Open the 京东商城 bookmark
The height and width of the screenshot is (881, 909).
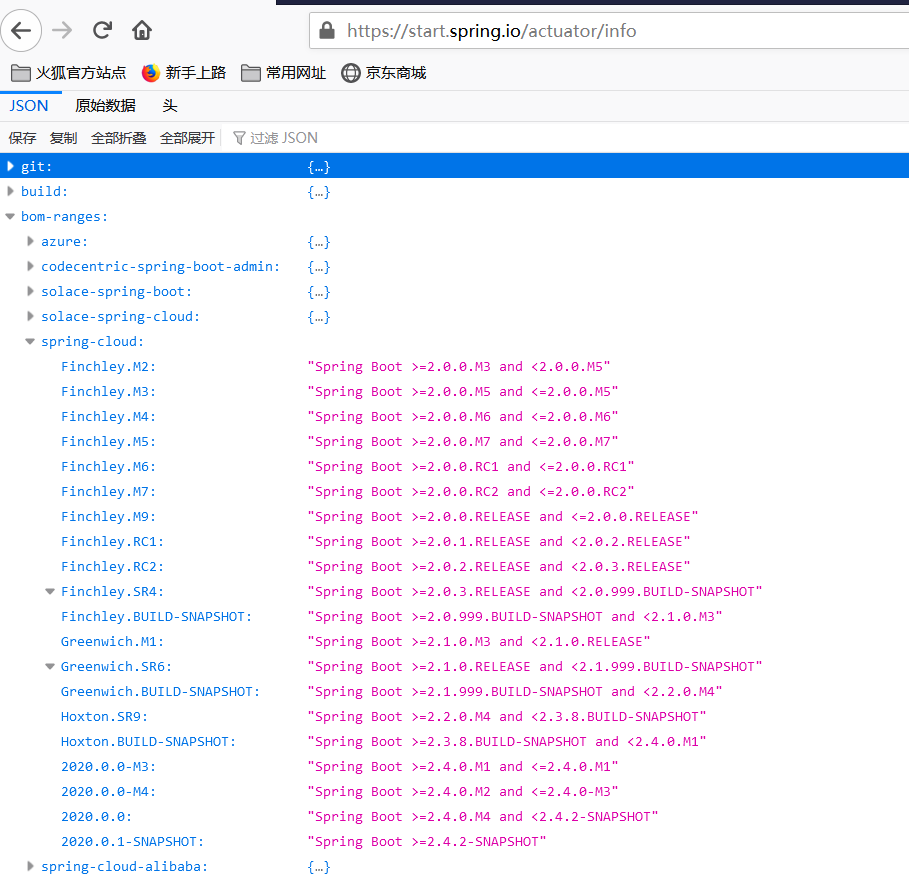(x=384, y=73)
